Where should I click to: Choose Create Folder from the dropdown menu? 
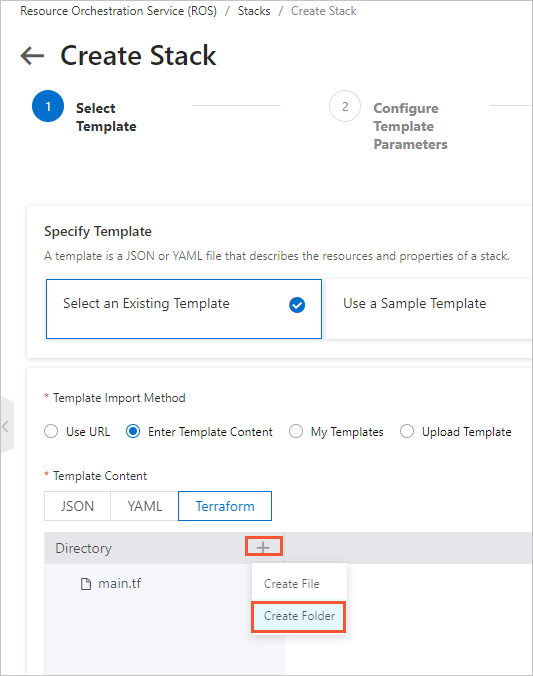coord(299,616)
